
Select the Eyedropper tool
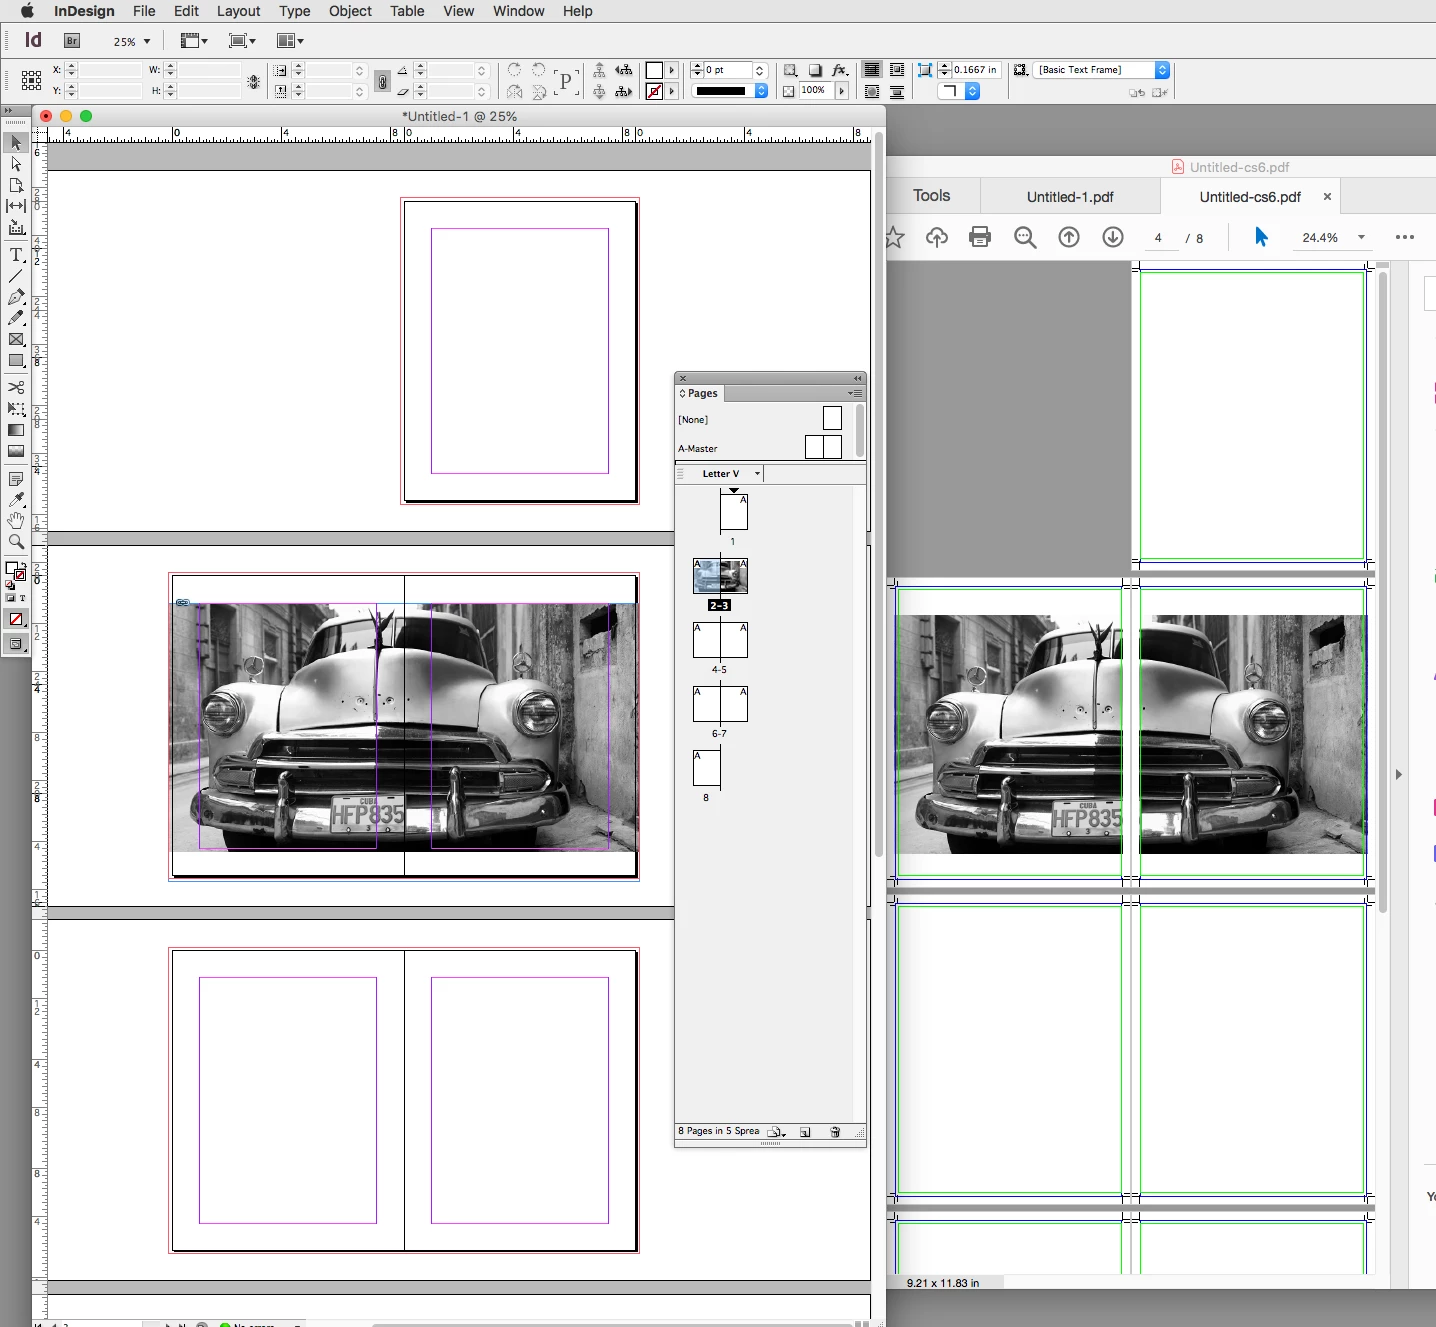(x=16, y=500)
